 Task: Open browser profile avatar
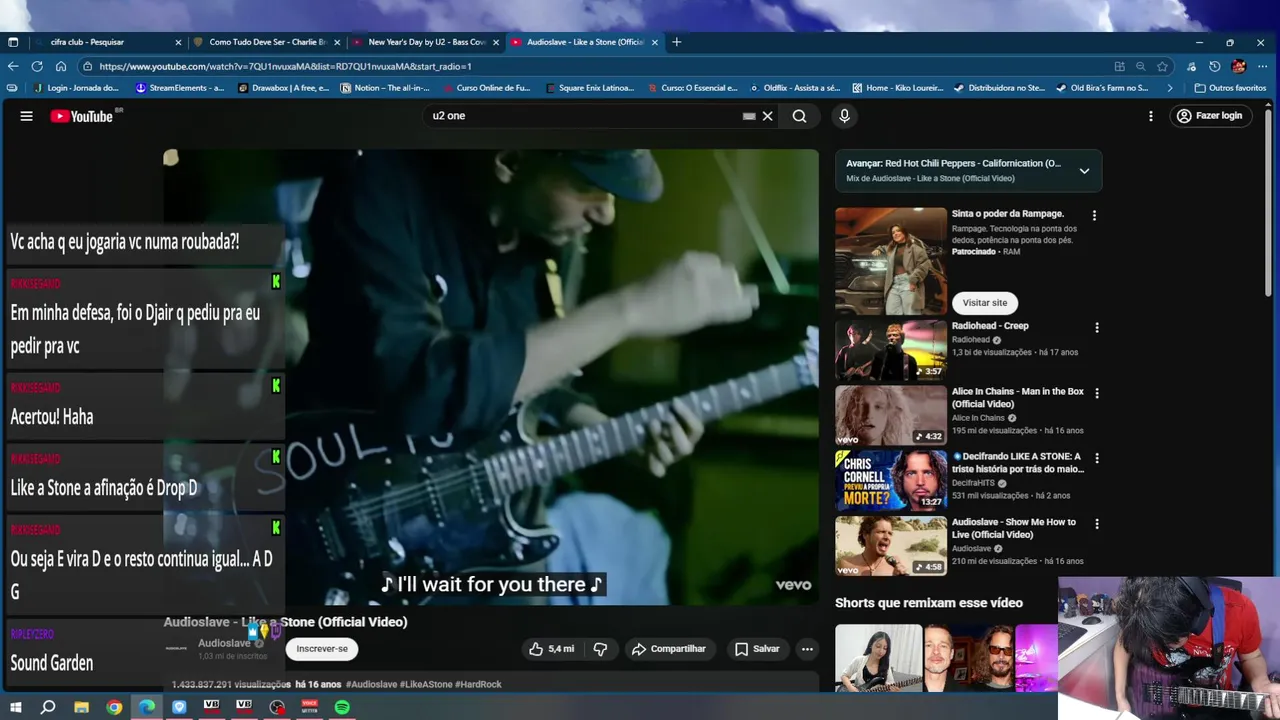coord(1238,66)
